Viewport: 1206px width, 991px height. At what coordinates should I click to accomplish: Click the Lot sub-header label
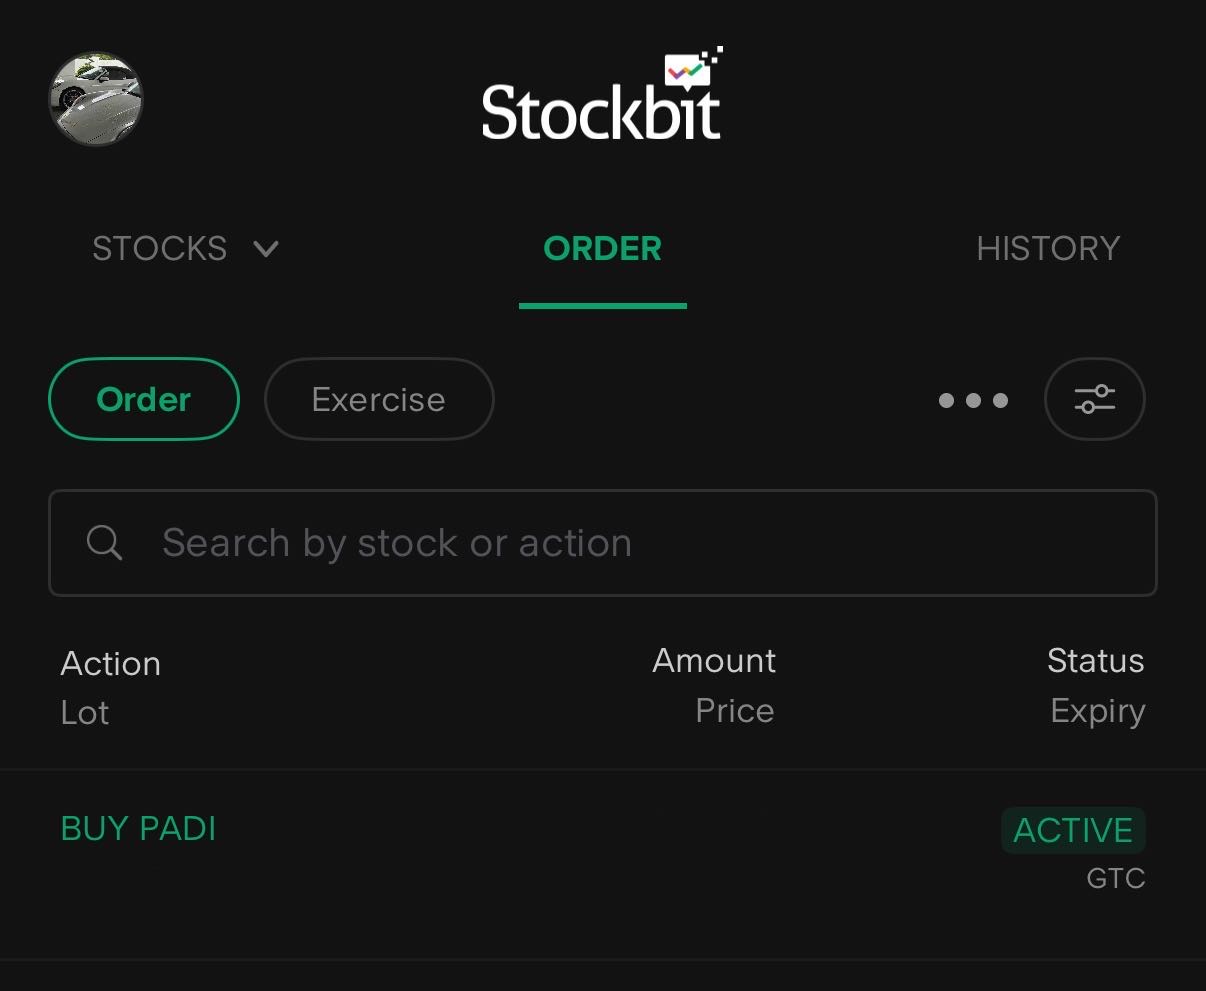85,713
